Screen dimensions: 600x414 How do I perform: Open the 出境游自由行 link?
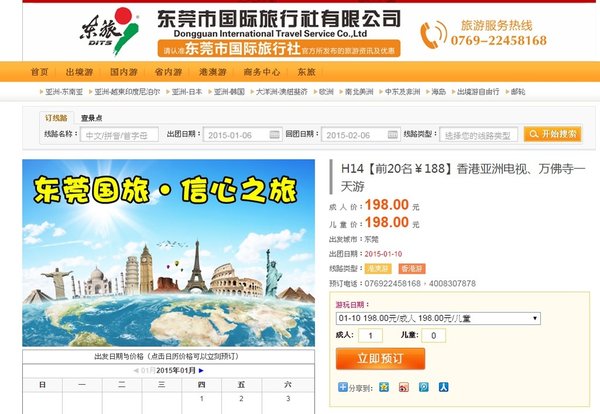pyautogui.click(x=478, y=92)
